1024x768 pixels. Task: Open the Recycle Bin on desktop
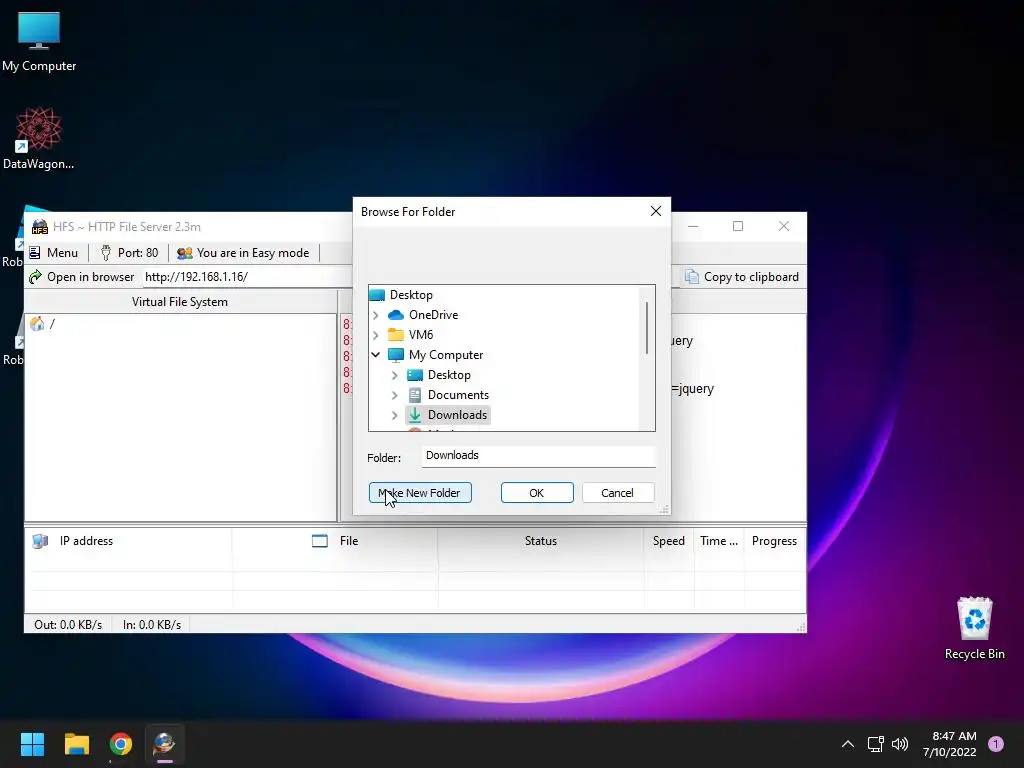click(974, 628)
